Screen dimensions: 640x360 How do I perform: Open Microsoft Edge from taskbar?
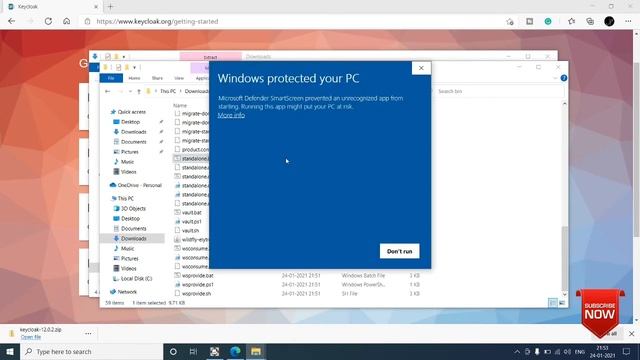pyautogui.click(x=235, y=351)
